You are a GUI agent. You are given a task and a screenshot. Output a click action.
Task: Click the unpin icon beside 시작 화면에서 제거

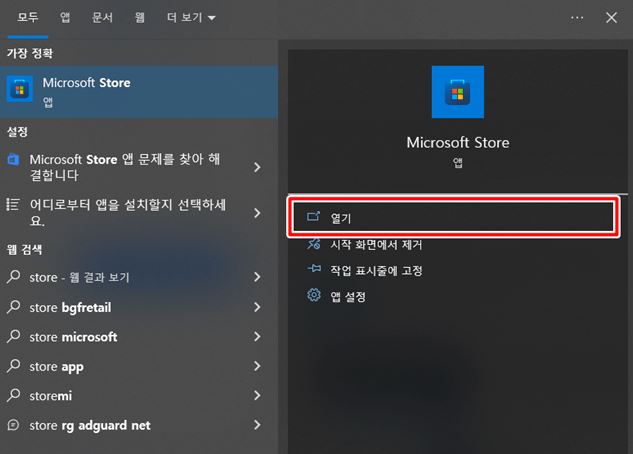click(314, 243)
